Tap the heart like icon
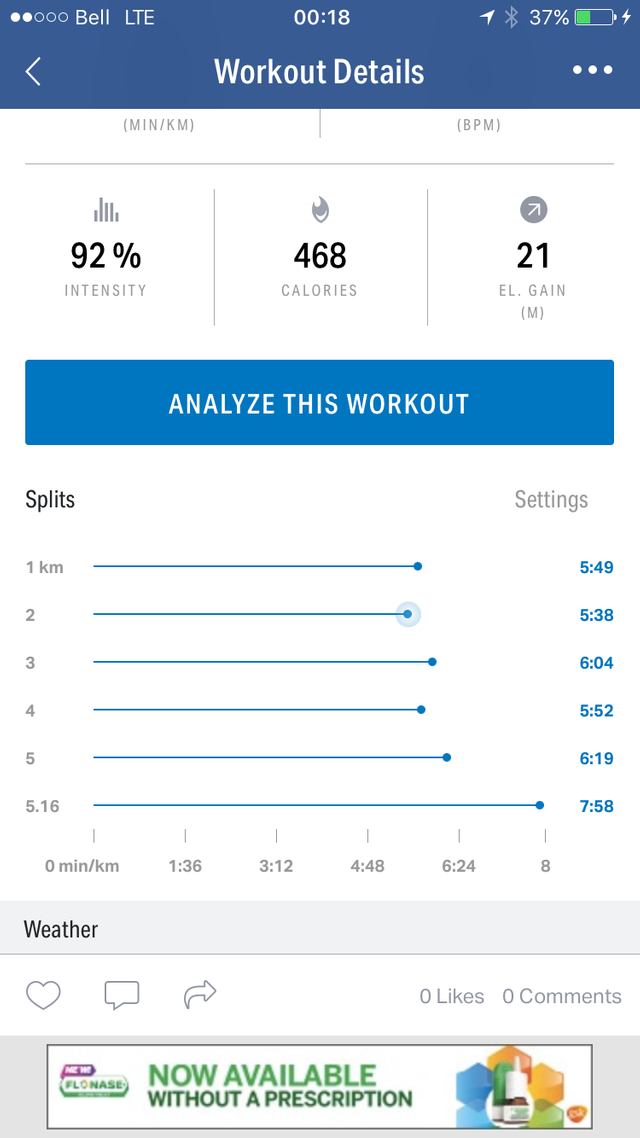Screen dimensions: 640x1138 click(x=43, y=995)
